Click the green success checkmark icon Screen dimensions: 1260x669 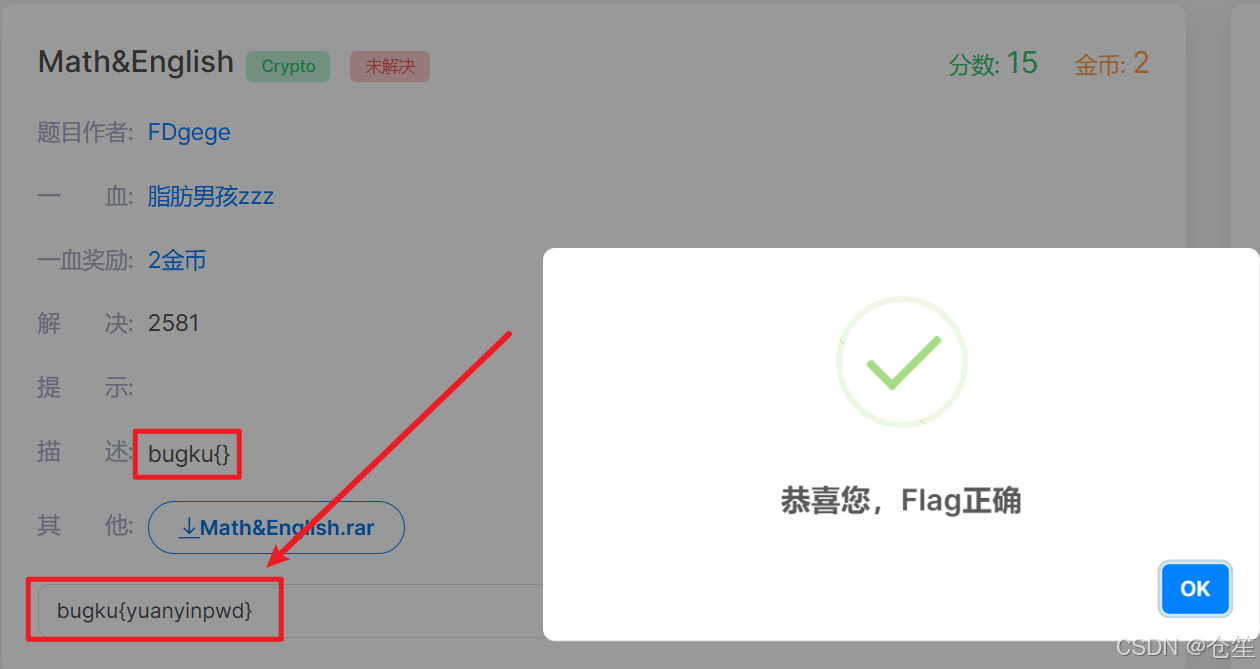pyautogui.click(x=902, y=362)
